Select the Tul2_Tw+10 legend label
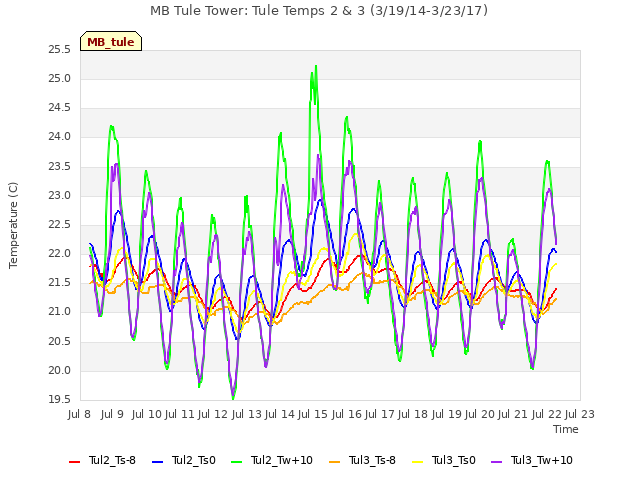This screenshot has height=480, width=640. [282, 460]
